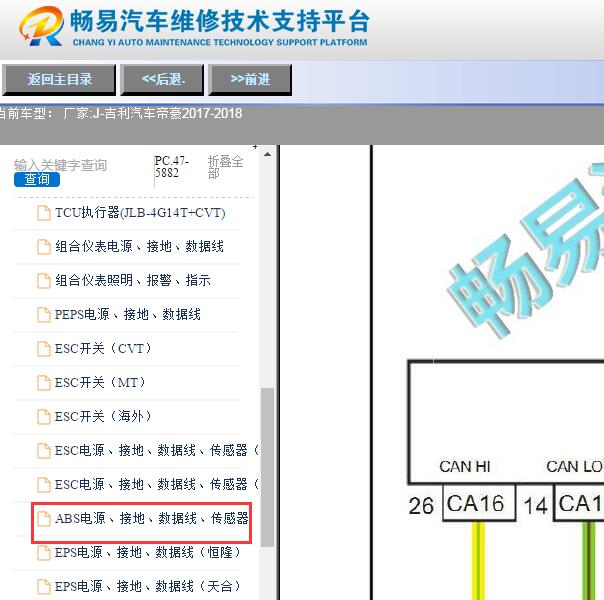Open 组合仪表电源、接地、数据线 item
This screenshot has width=604, height=600.
point(139,246)
